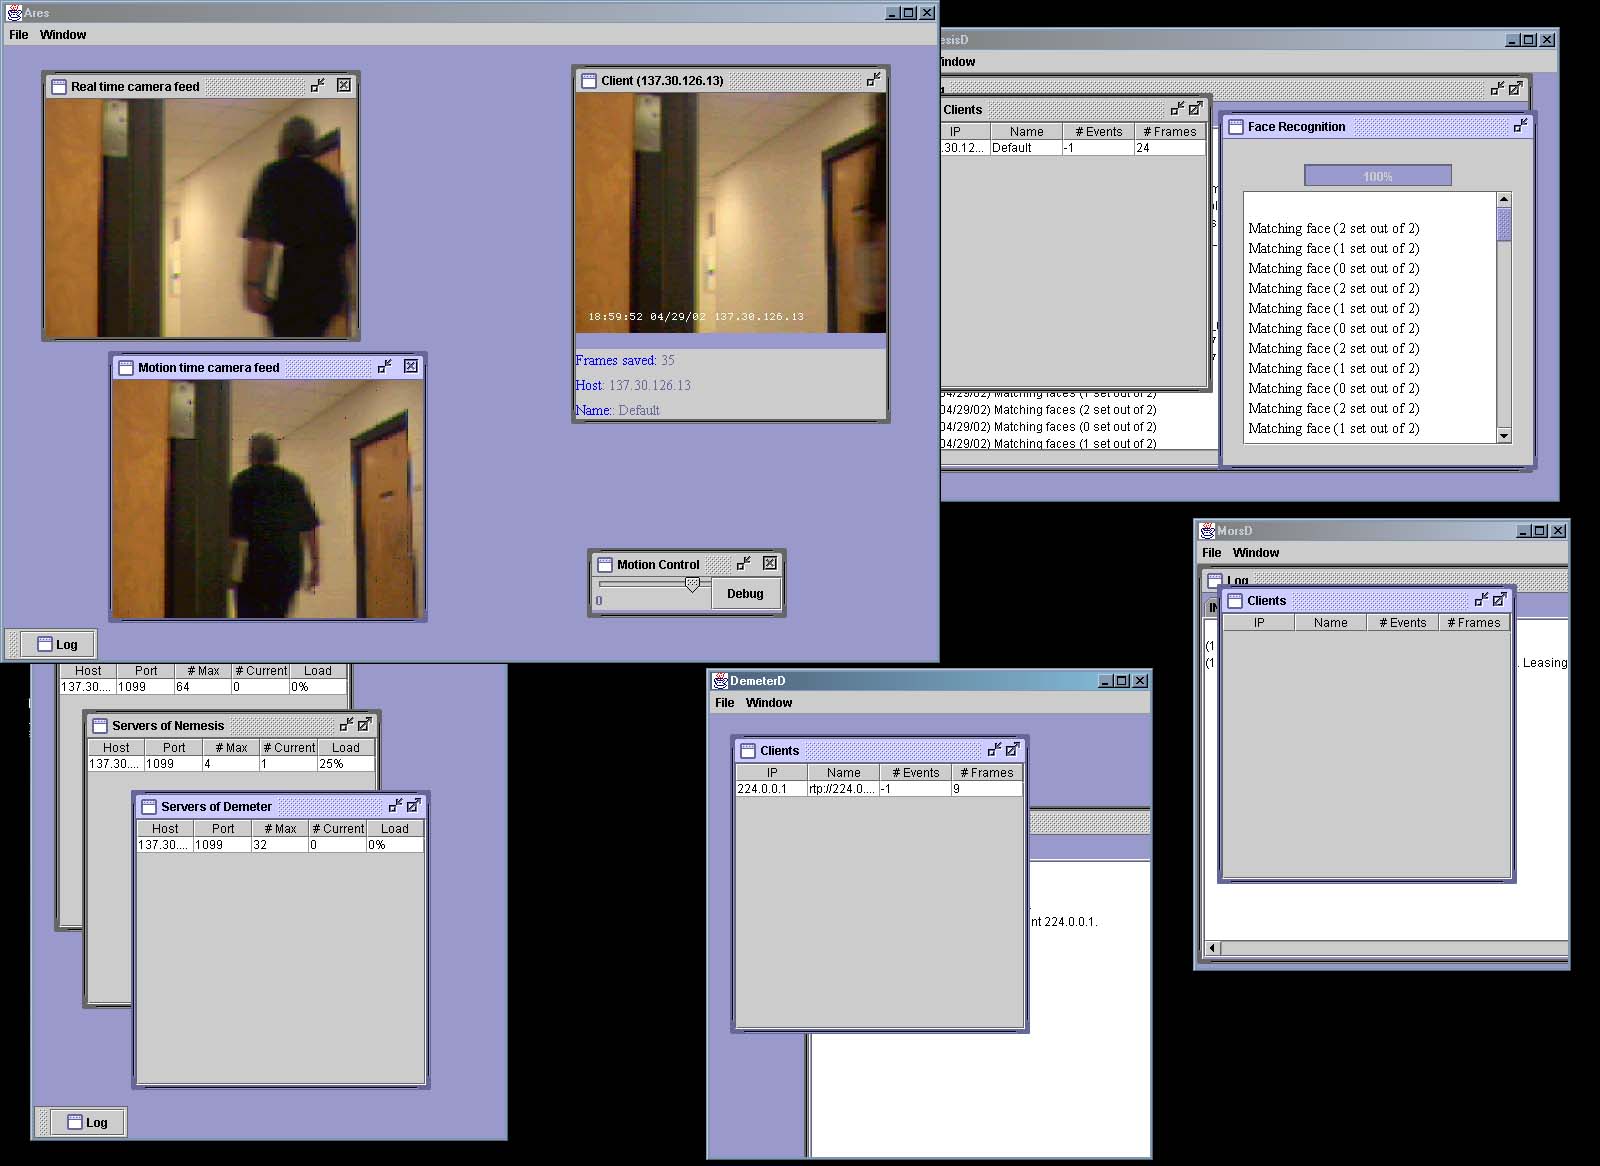Select the Default client row in NemesisD Clients
This screenshot has height=1166, width=1600.
click(1073, 148)
